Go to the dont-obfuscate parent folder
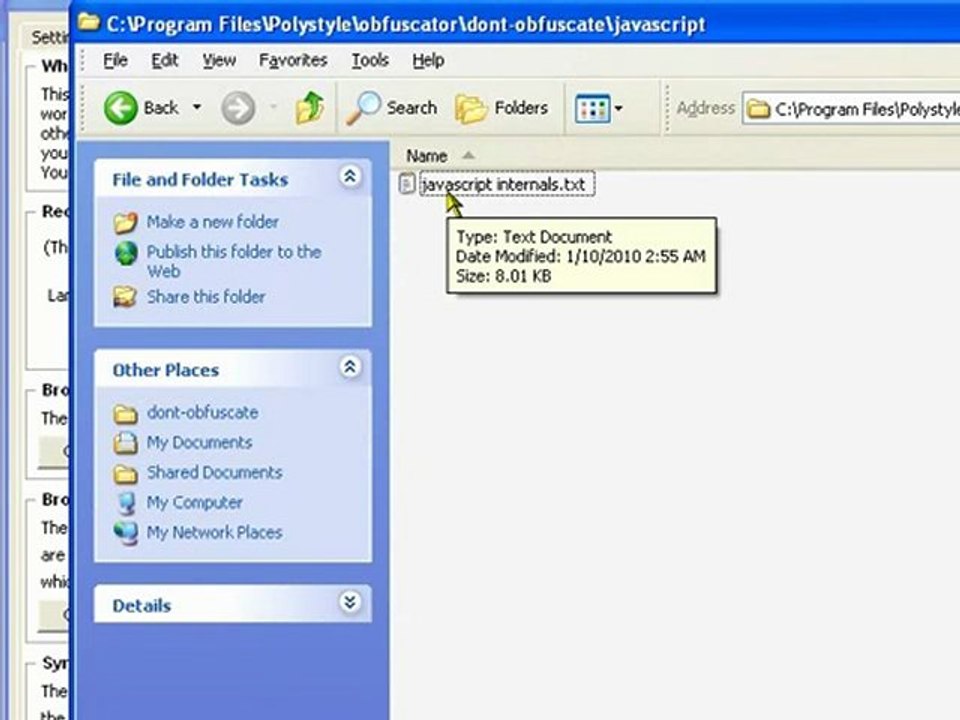 (202, 412)
